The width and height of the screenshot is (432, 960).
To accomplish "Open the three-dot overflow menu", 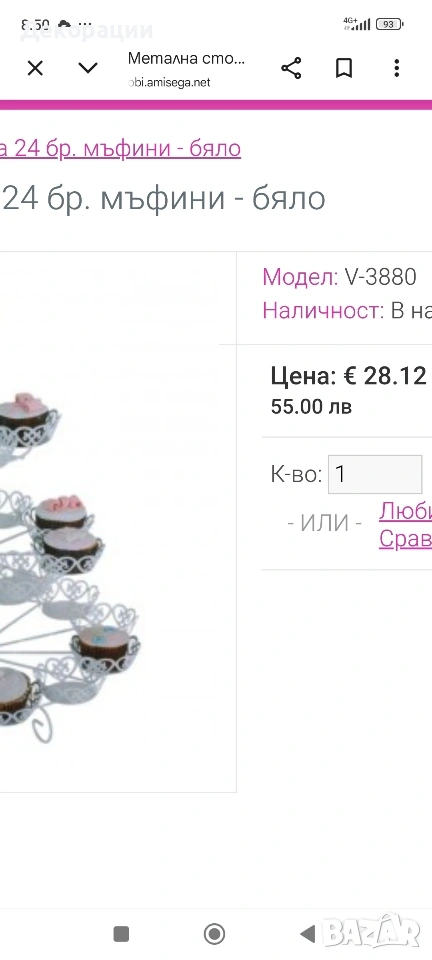I will pyautogui.click(x=397, y=68).
